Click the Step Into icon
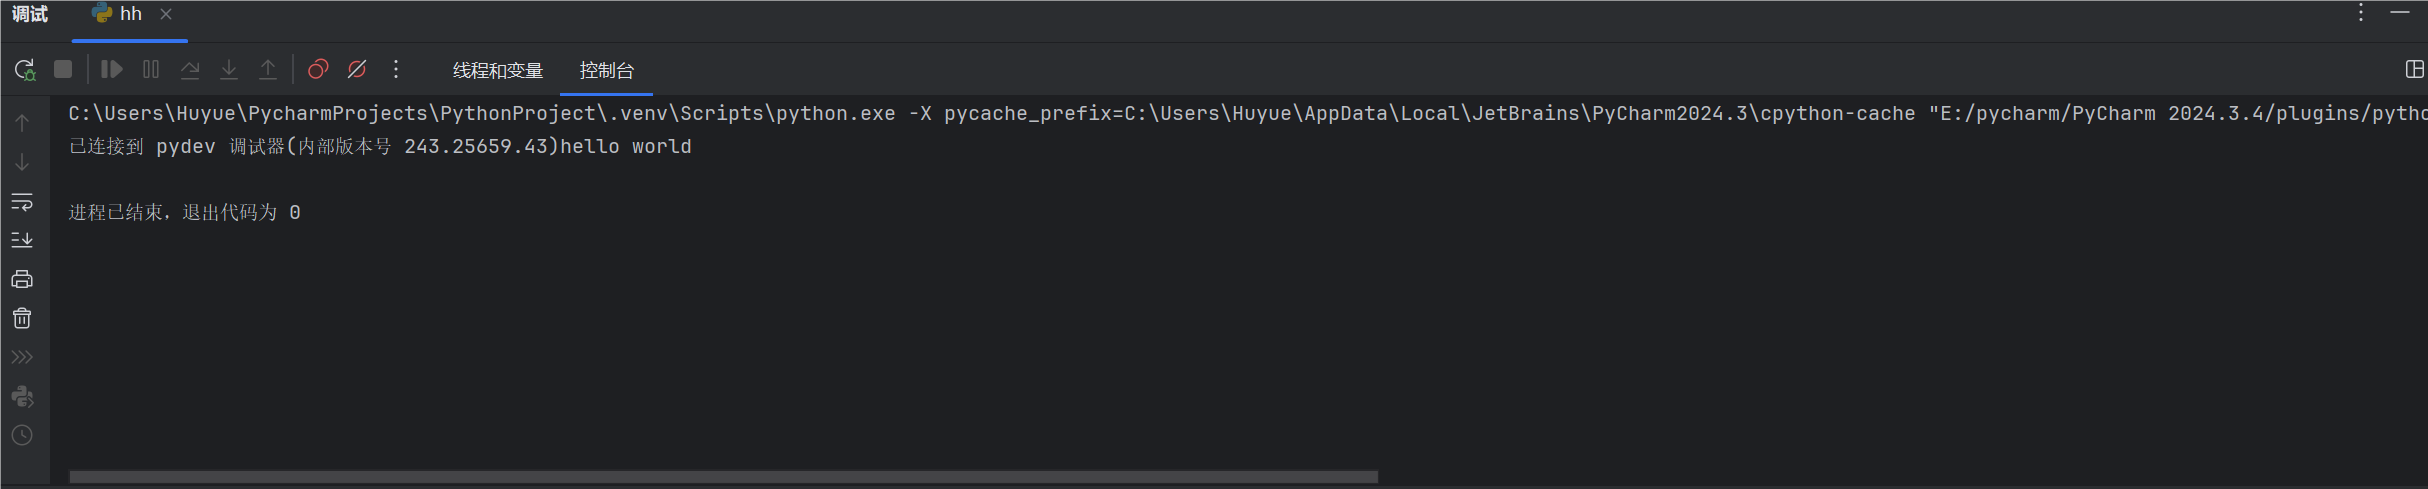 [229, 70]
